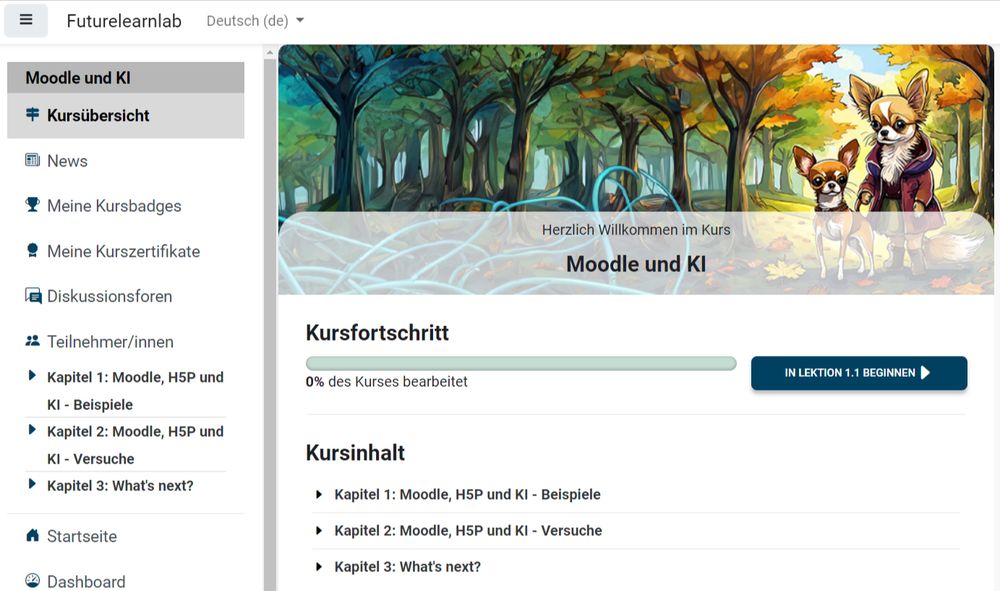
Task: Go to Startseite from sidebar
Action: [82, 536]
